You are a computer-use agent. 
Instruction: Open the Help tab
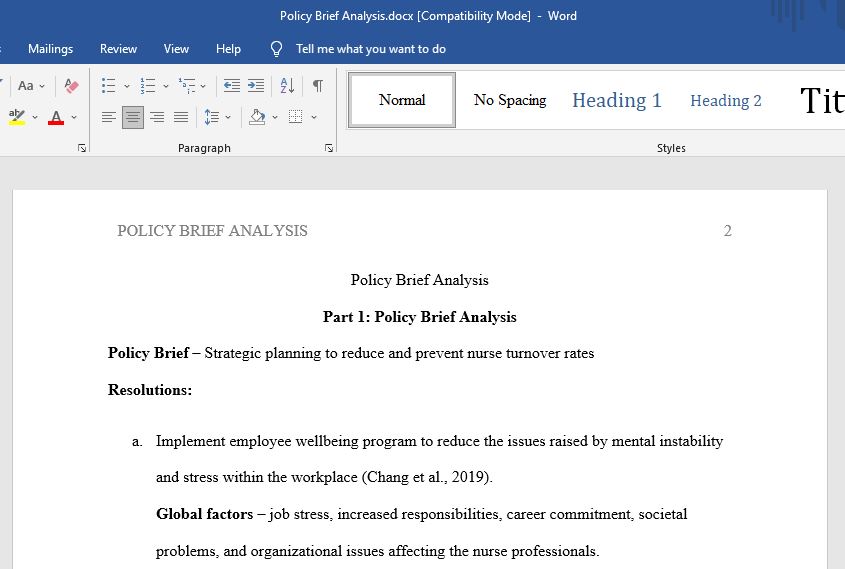tap(228, 49)
